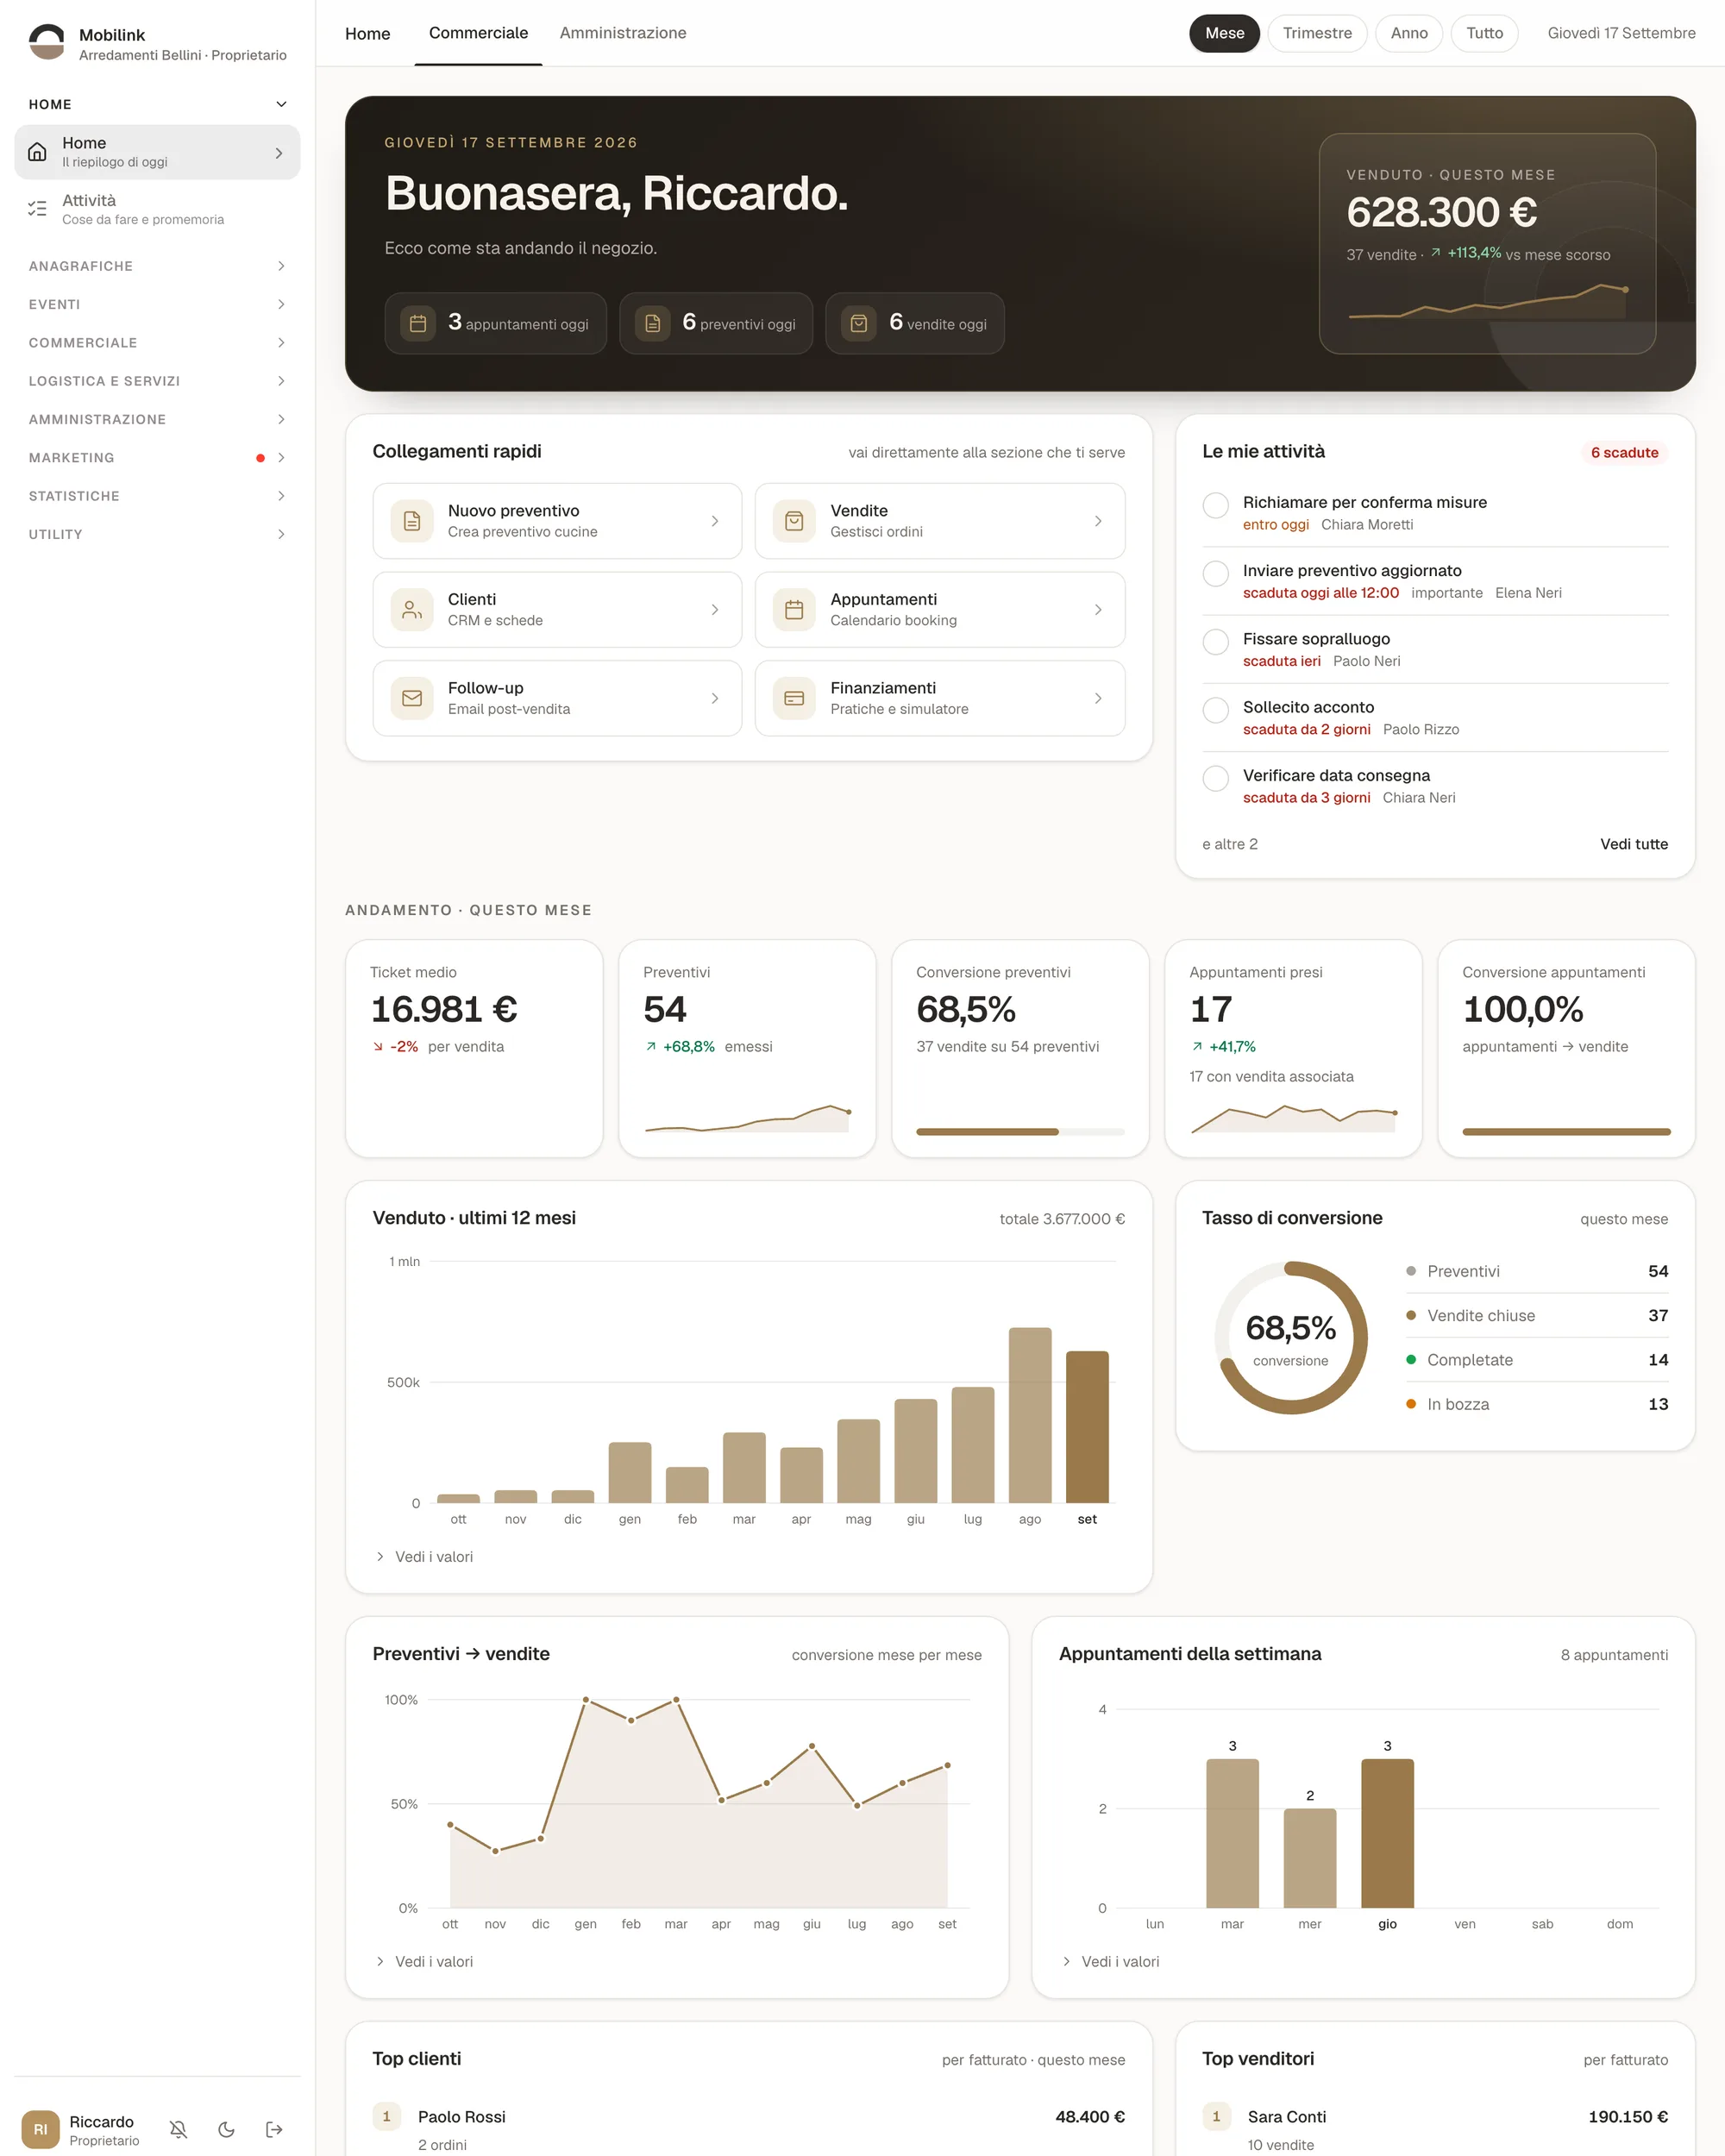Expand the Marketing sidebar section
1725x2156 pixels.
tap(157, 458)
